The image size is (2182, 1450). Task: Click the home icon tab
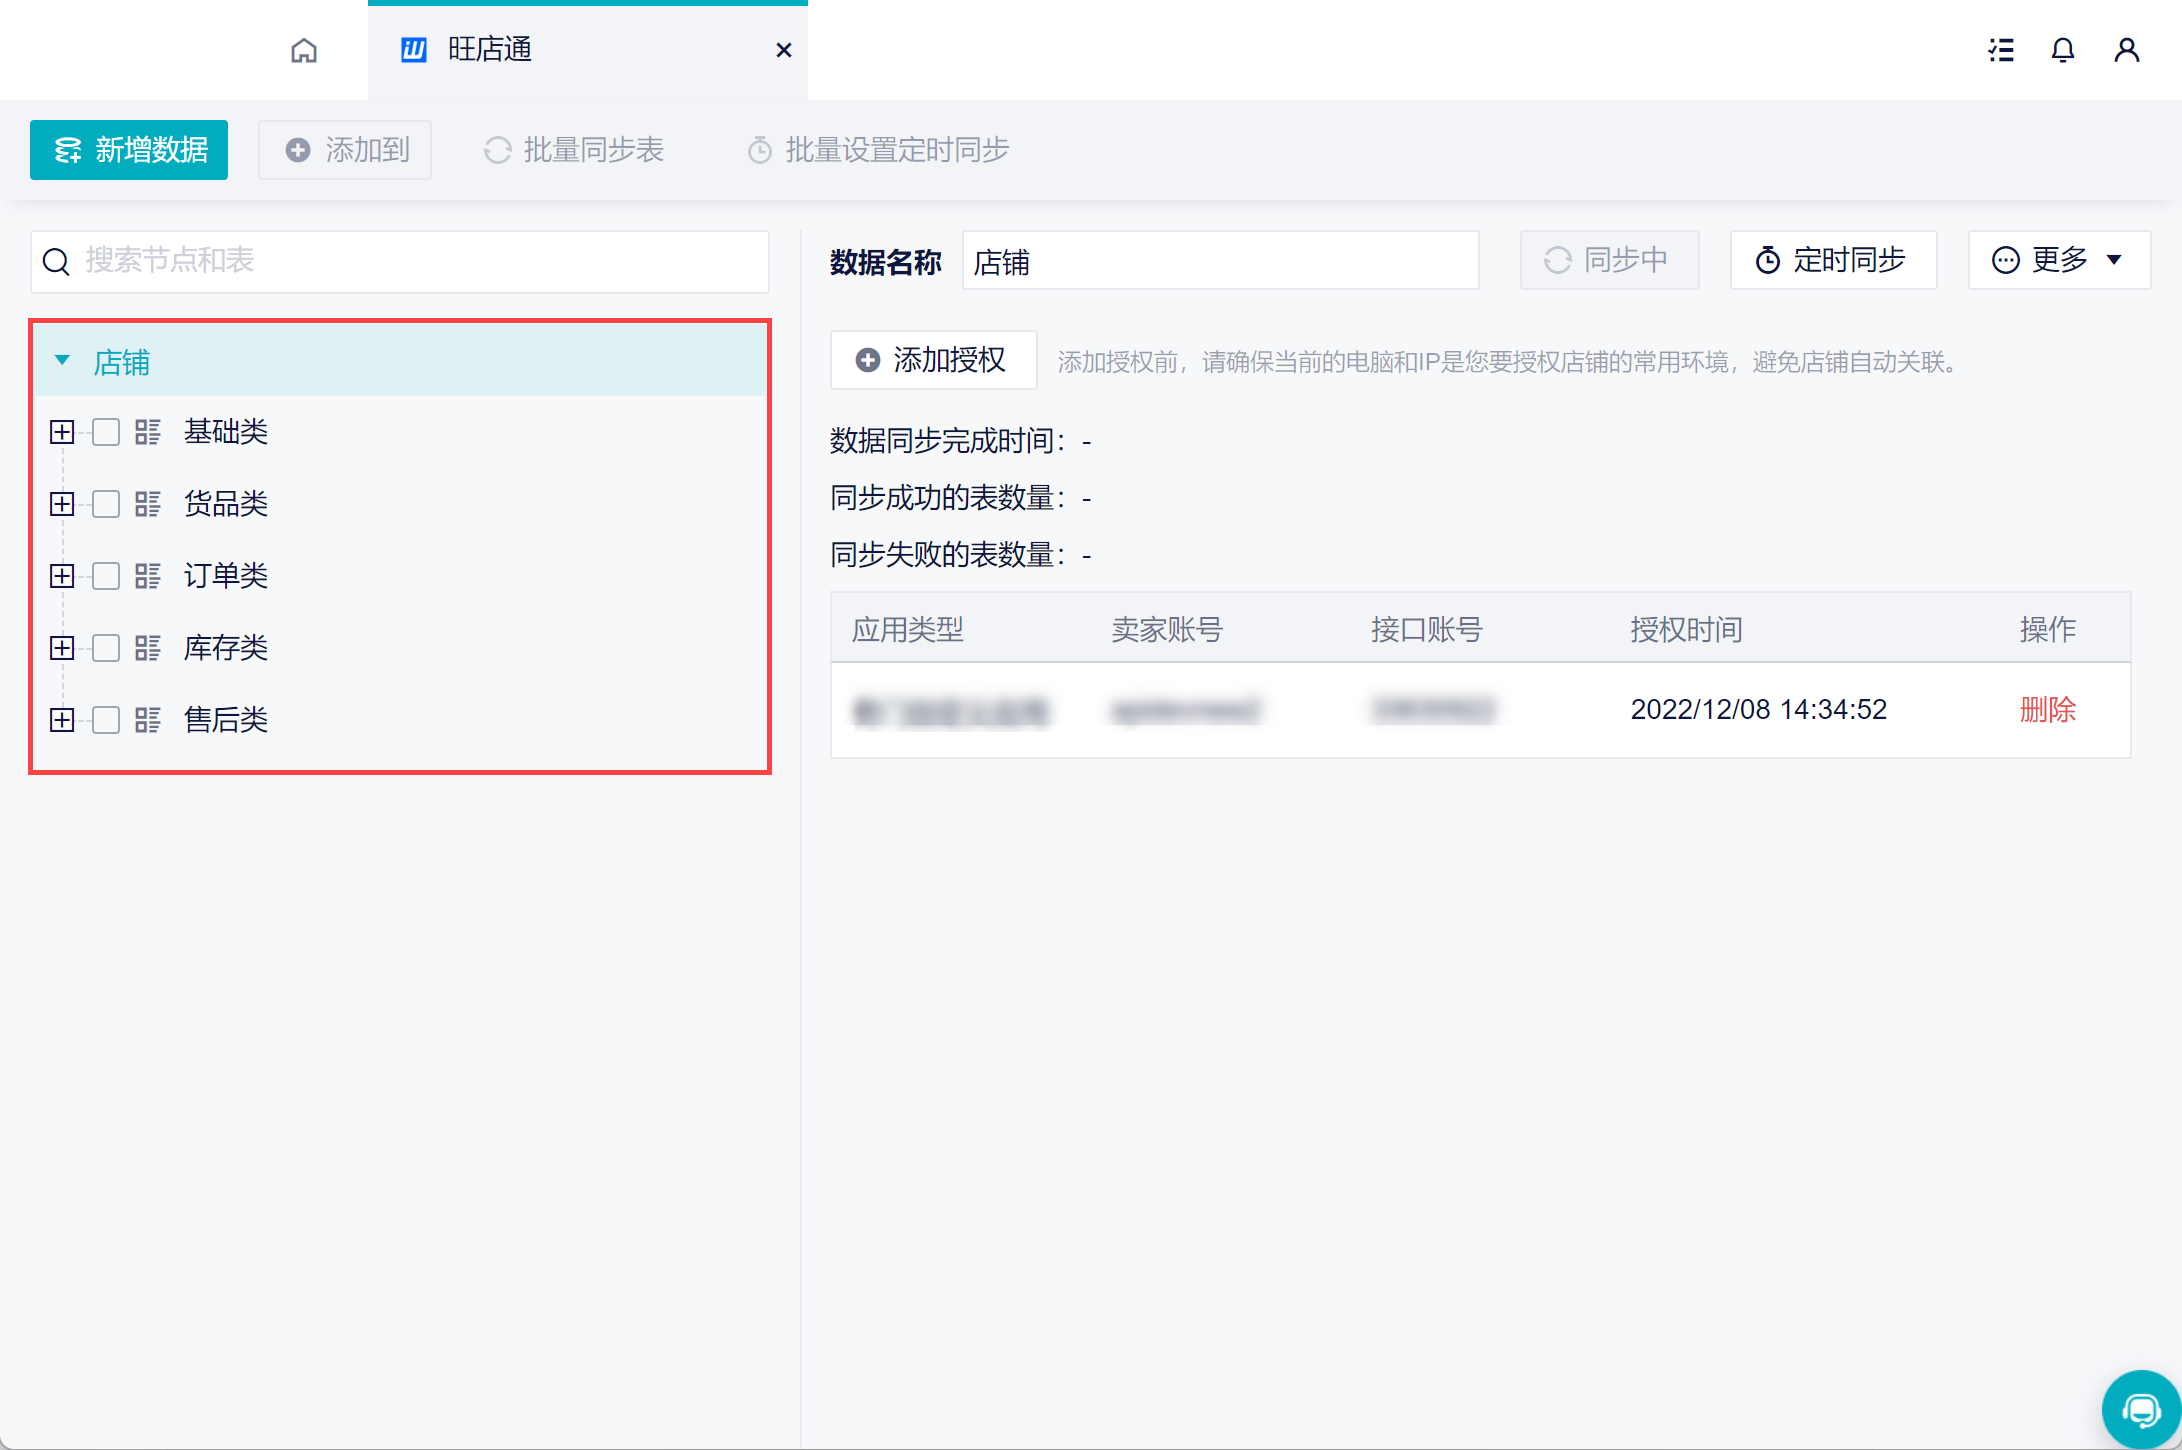click(304, 50)
